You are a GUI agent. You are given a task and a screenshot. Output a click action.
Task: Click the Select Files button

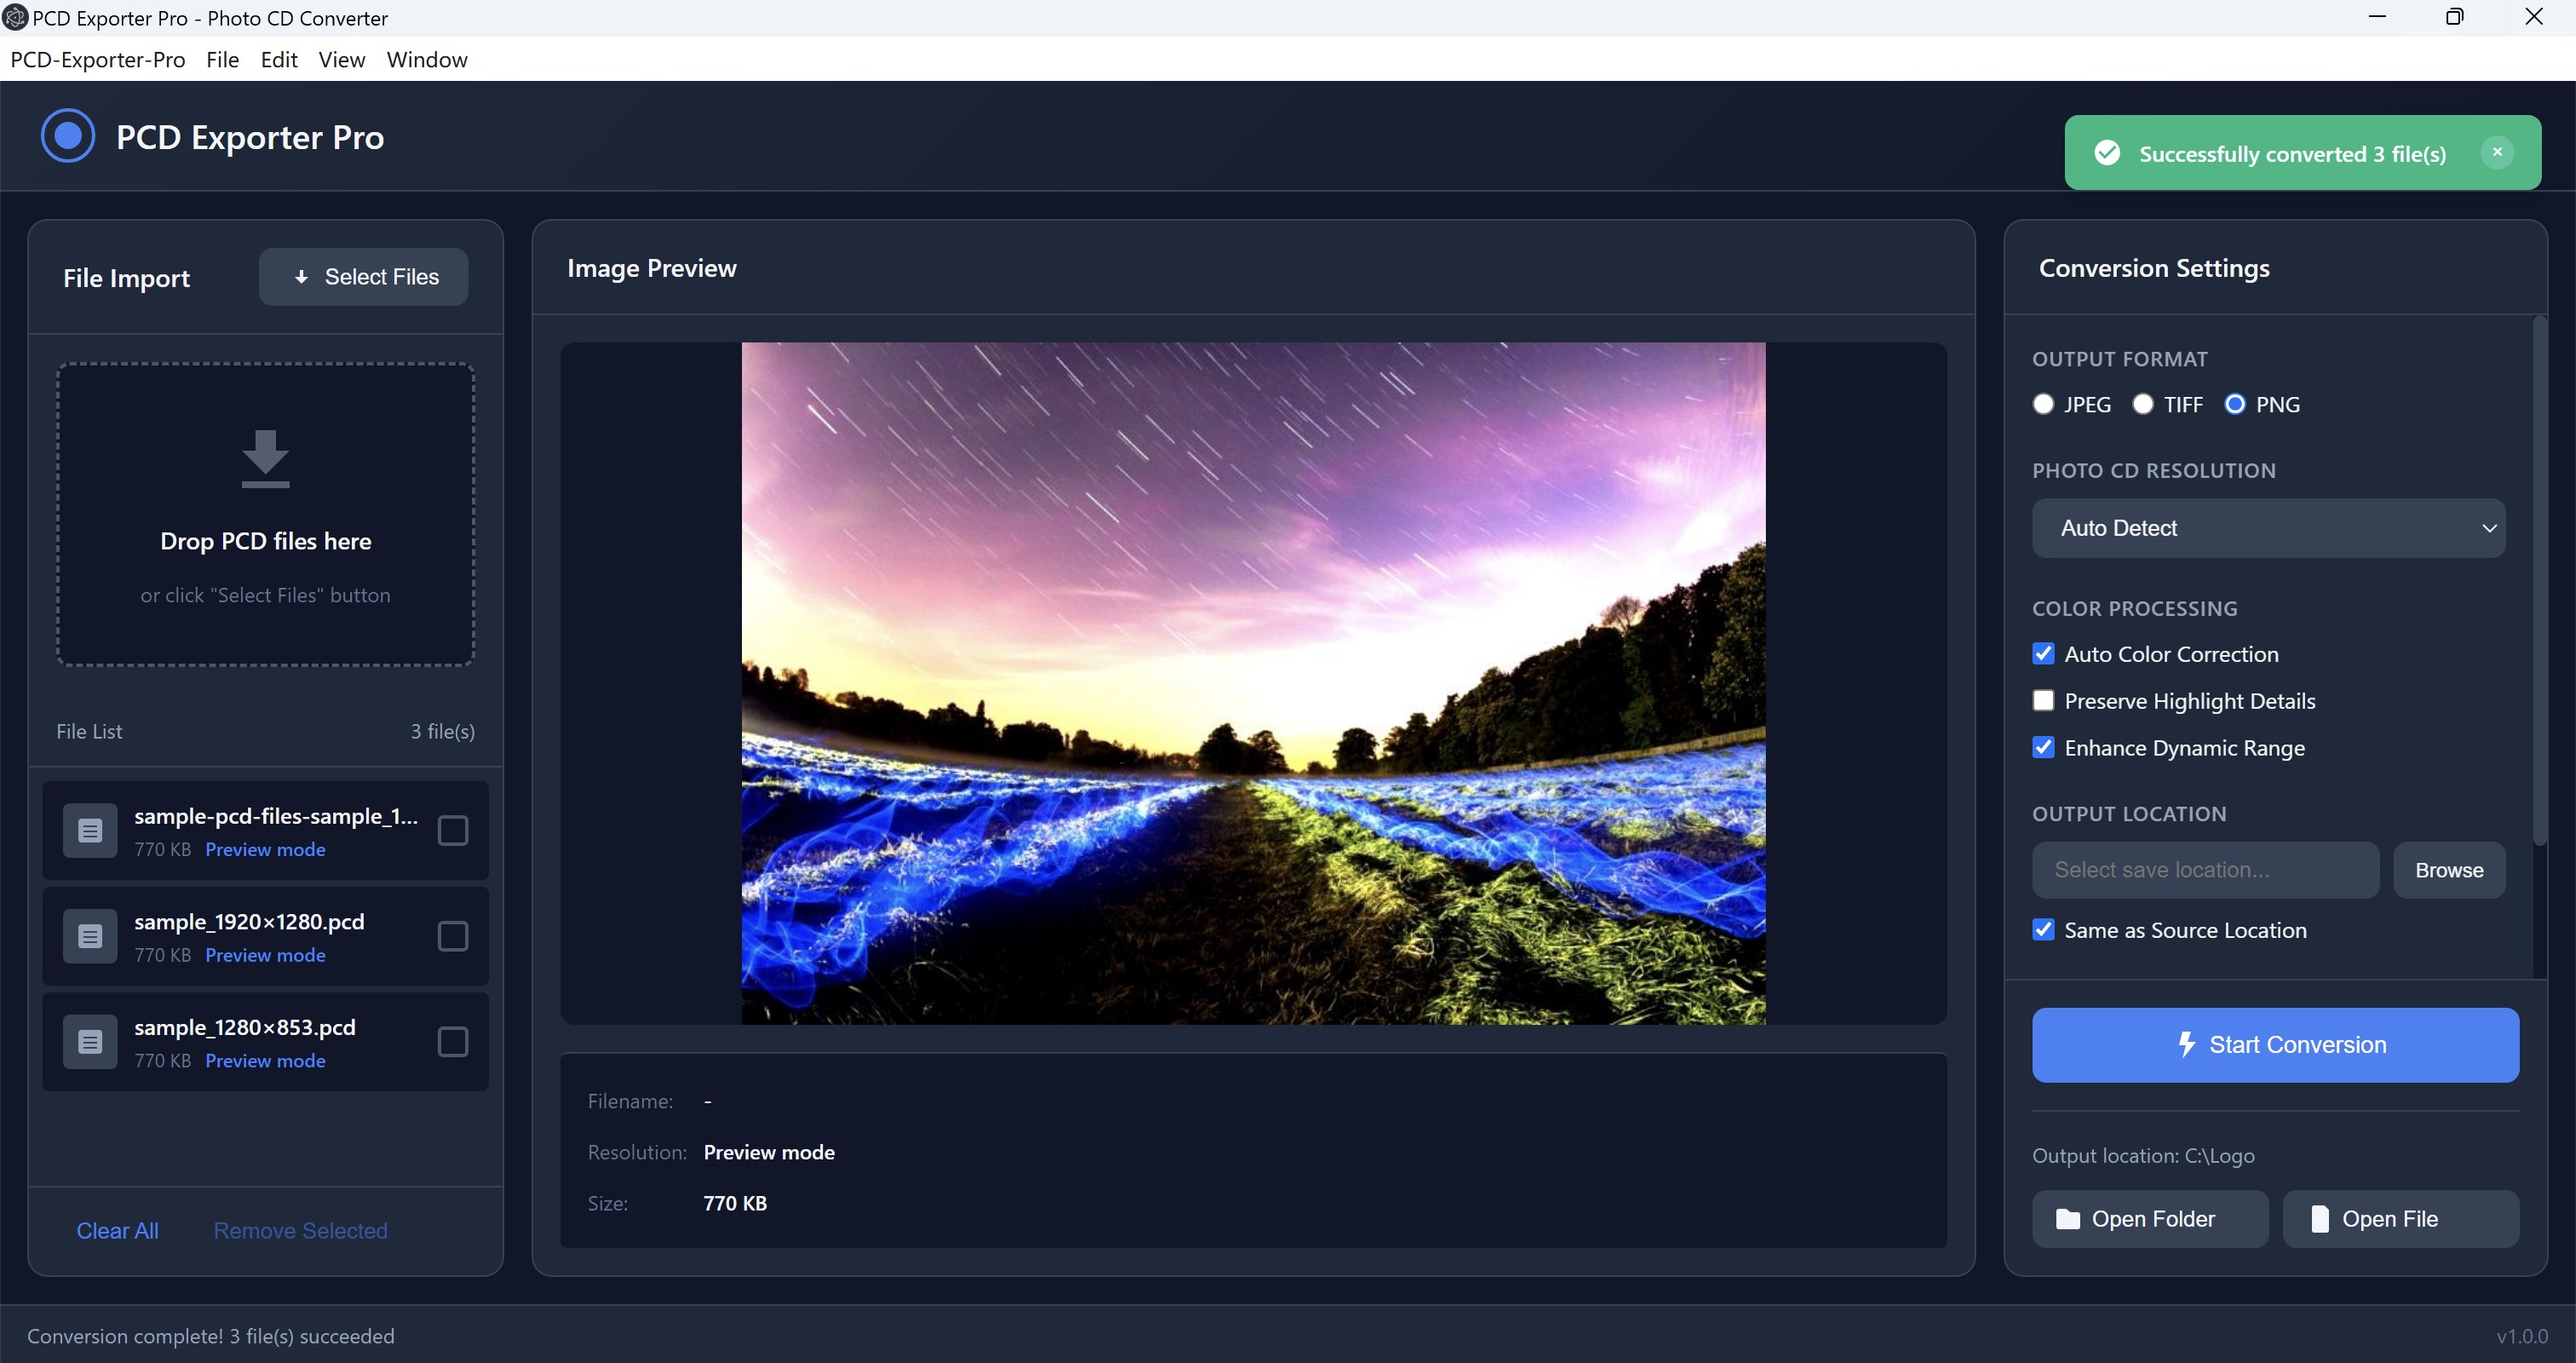[x=363, y=277]
